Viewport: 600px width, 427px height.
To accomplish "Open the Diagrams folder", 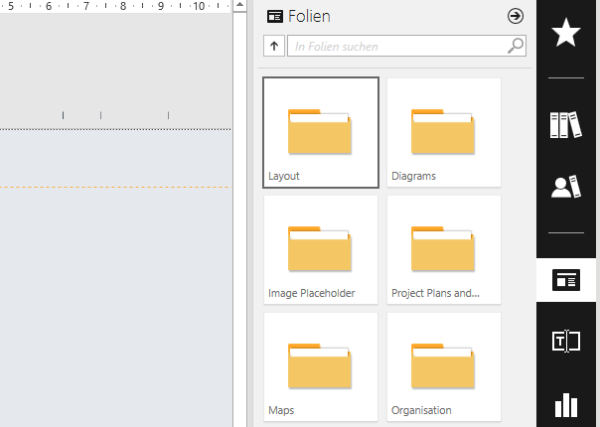I will point(443,132).
